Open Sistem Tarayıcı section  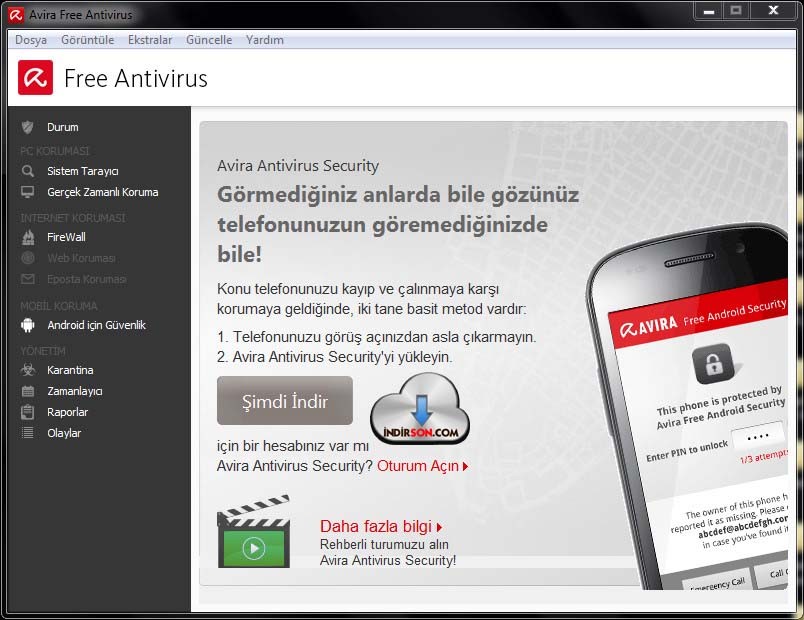[x=83, y=171]
